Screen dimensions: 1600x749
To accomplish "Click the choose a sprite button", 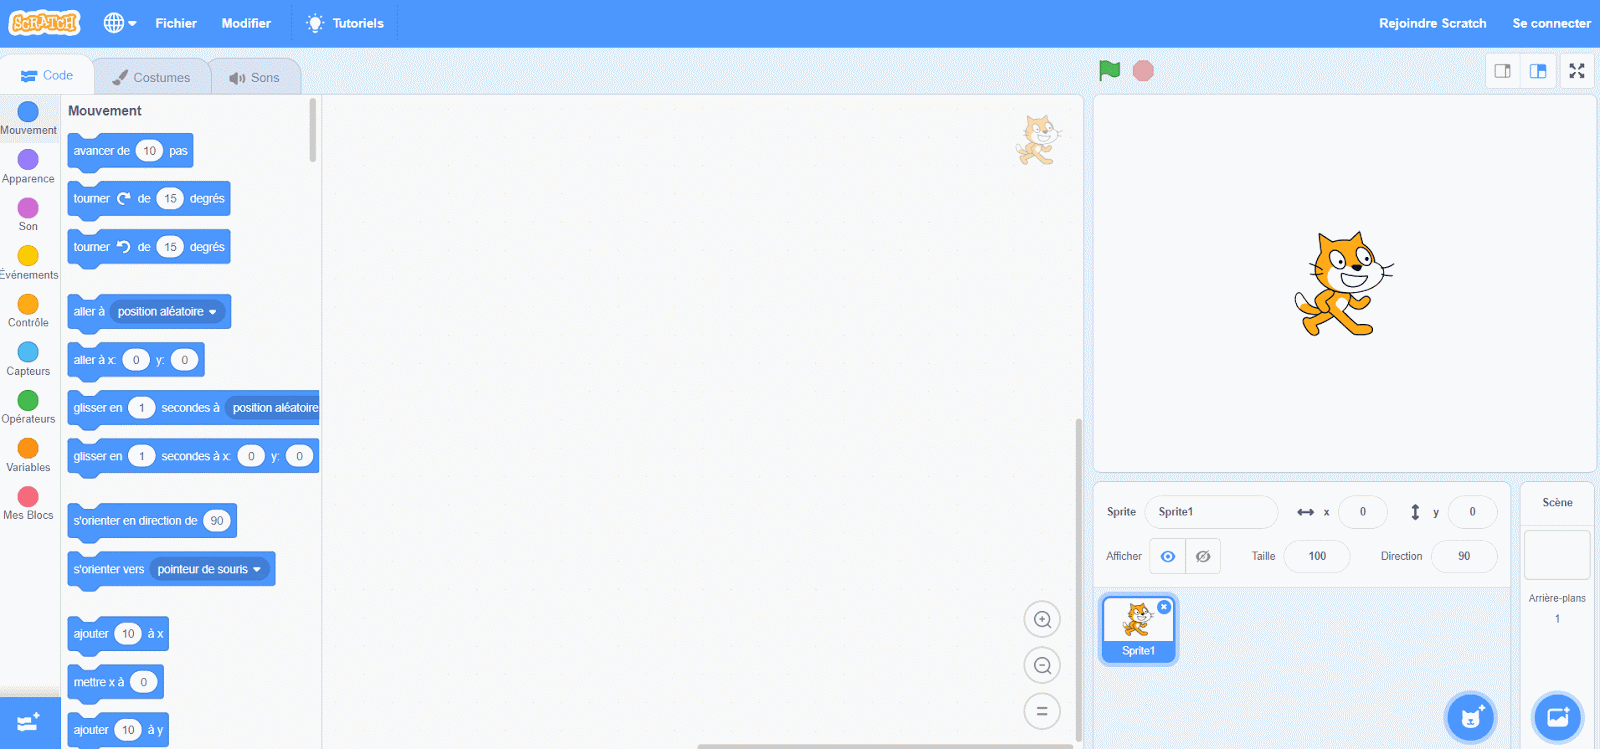I will point(1470,717).
